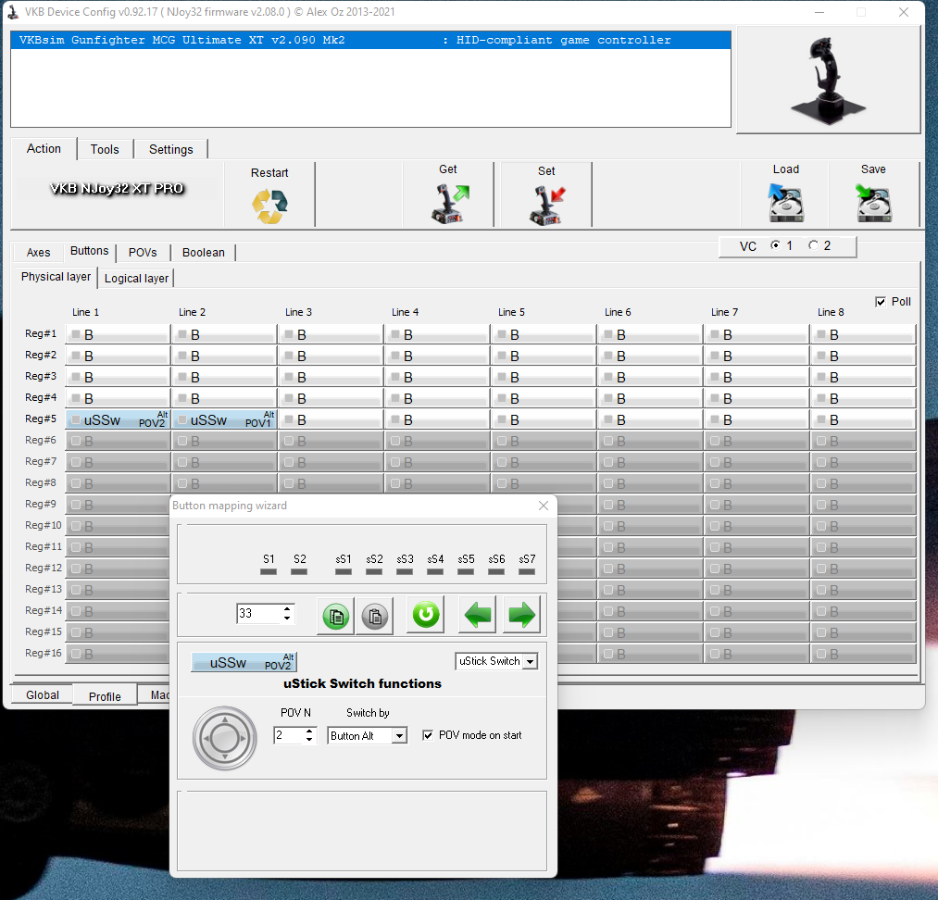Click Reg#4 Line 7 B cell
The image size is (938, 900).
757,398
